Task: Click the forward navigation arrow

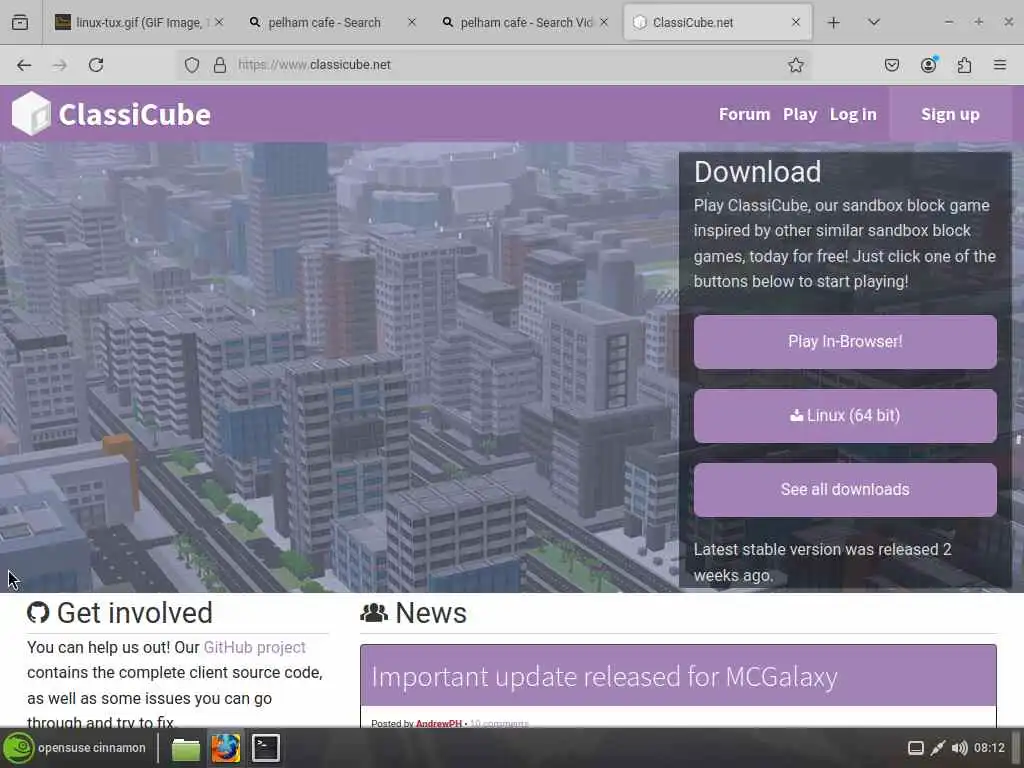Action: click(60, 65)
